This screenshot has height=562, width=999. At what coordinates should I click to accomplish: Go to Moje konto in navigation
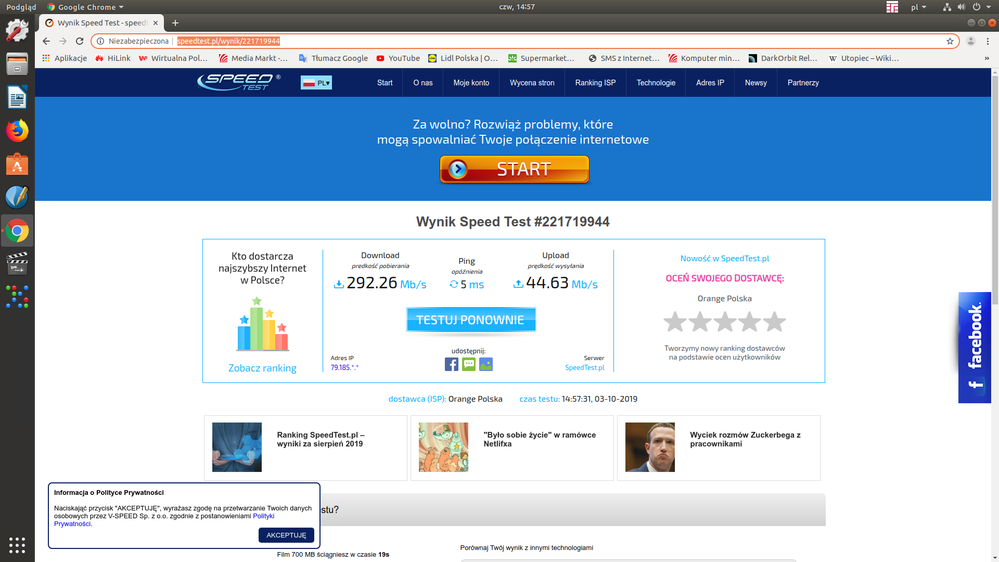[471, 83]
